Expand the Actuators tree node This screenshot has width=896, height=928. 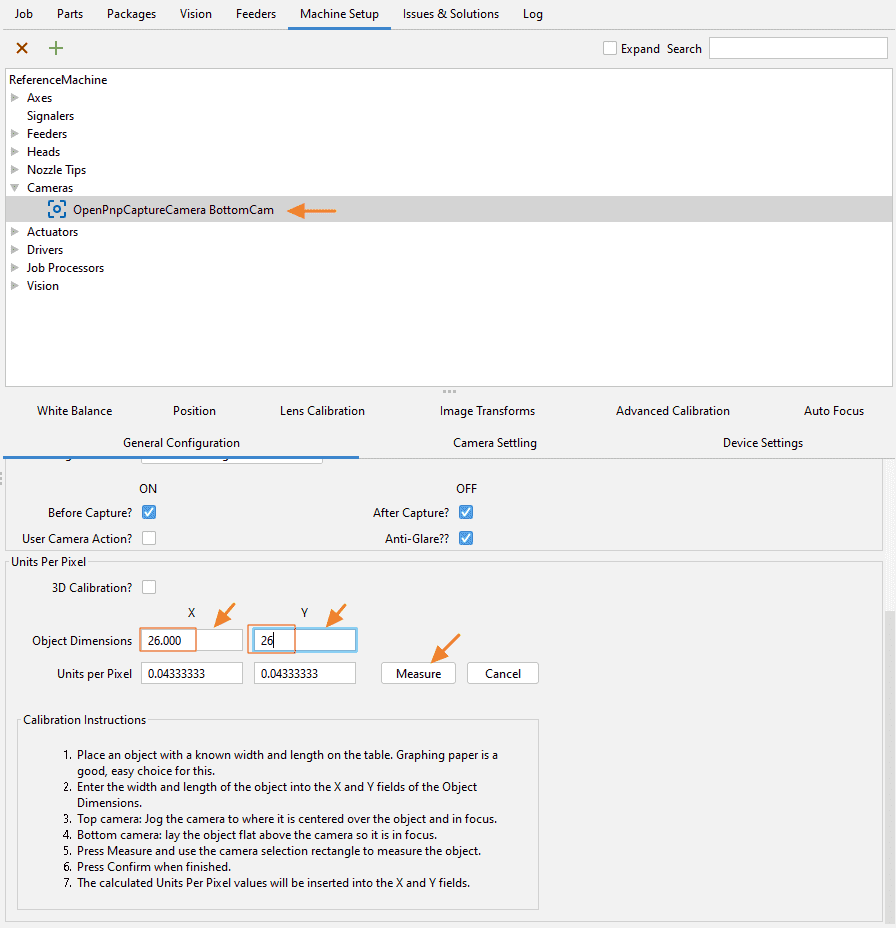(15, 232)
